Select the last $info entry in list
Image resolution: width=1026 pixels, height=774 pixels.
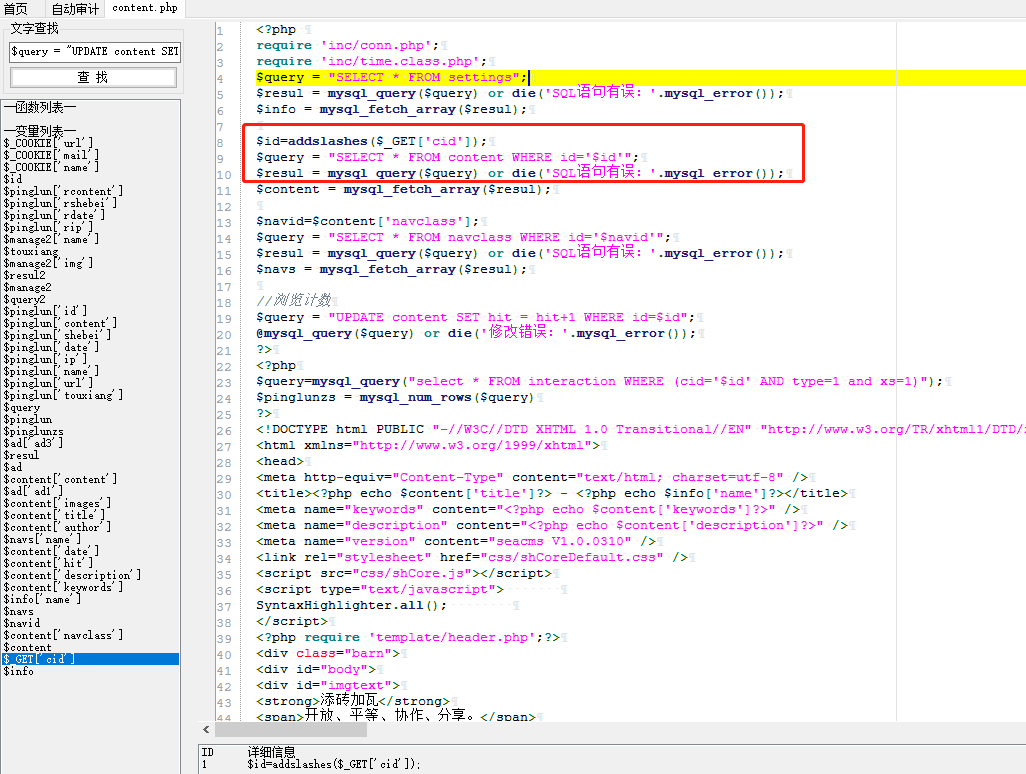tap(18, 671)
